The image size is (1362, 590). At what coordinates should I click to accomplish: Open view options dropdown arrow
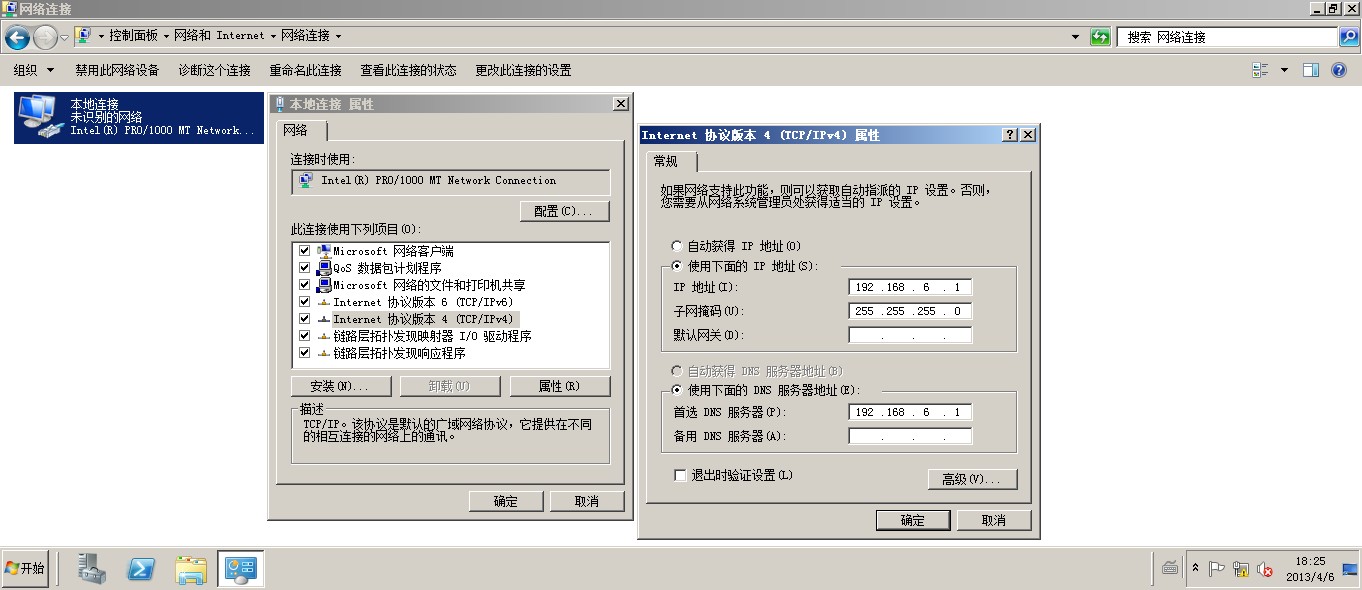[1285, 70]
